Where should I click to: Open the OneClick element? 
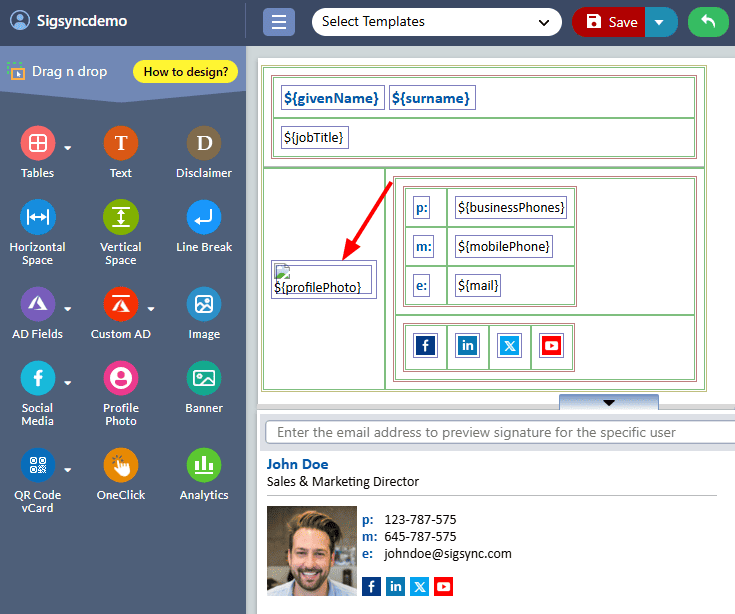[120, 465]
